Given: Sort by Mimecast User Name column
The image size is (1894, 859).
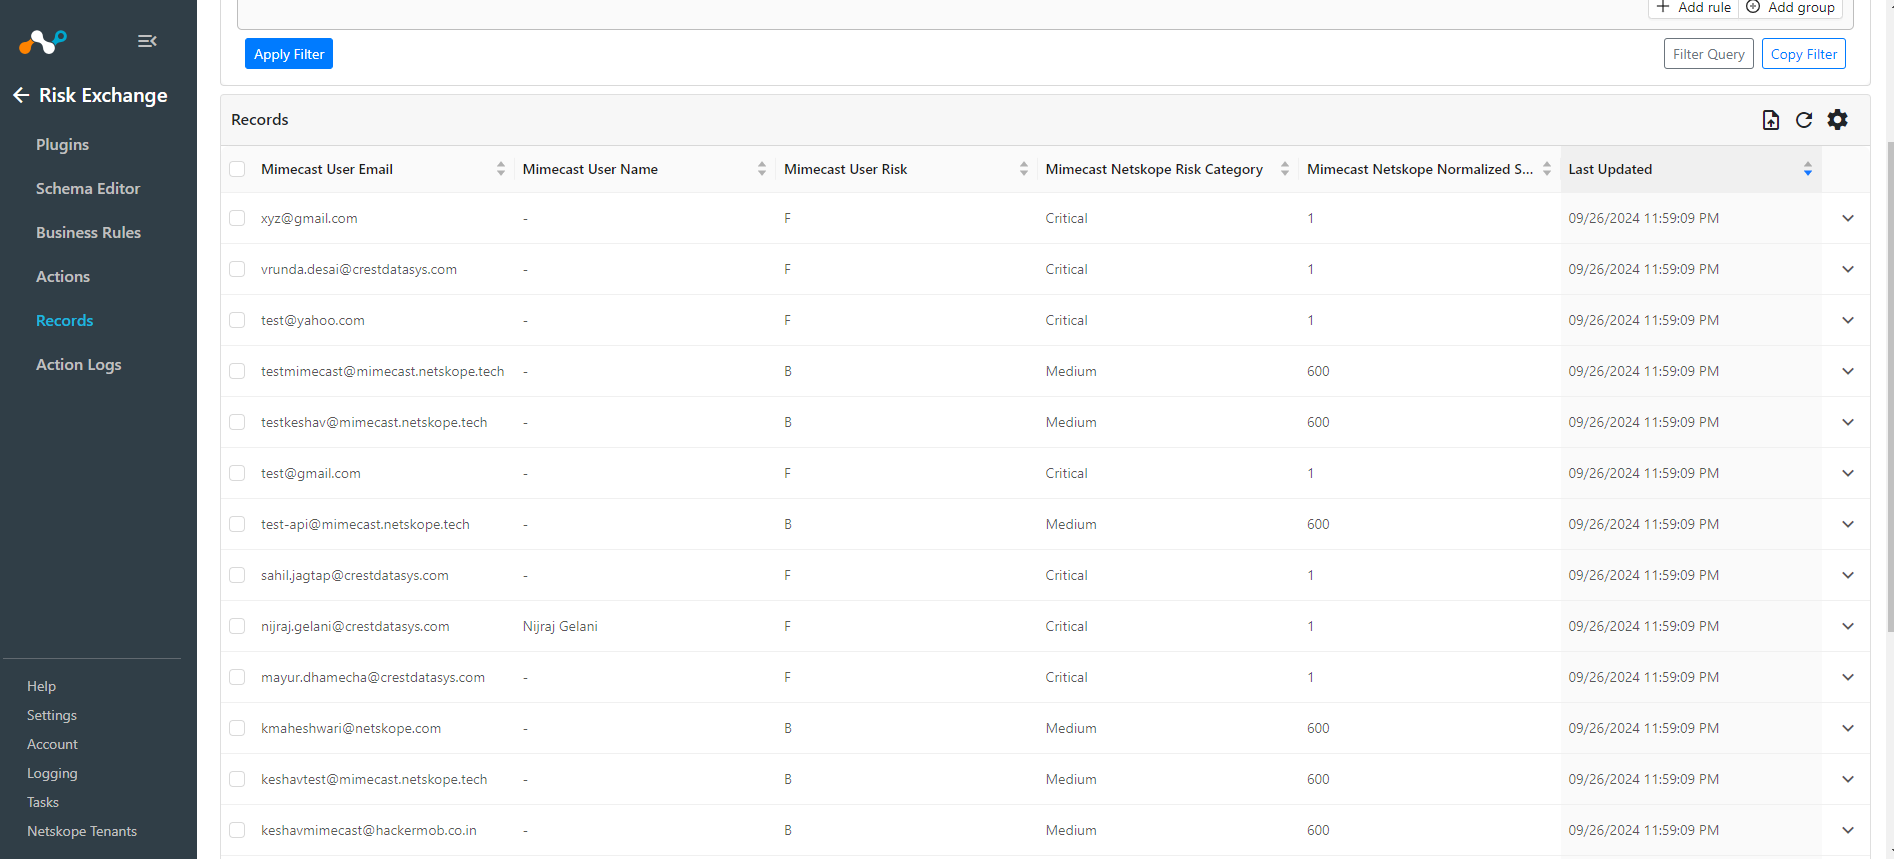Looking at the screenshot, I should click(762, 169).
